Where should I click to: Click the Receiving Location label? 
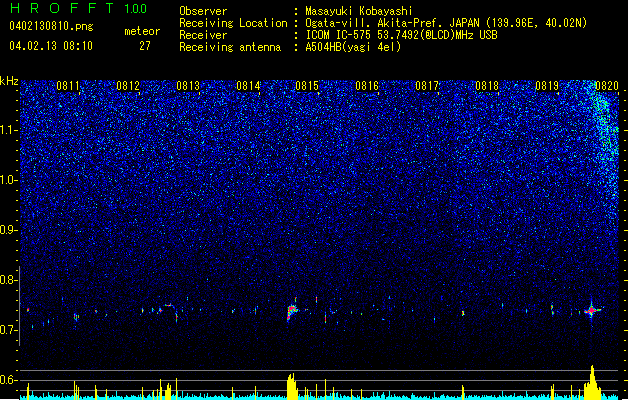[233, 23]
